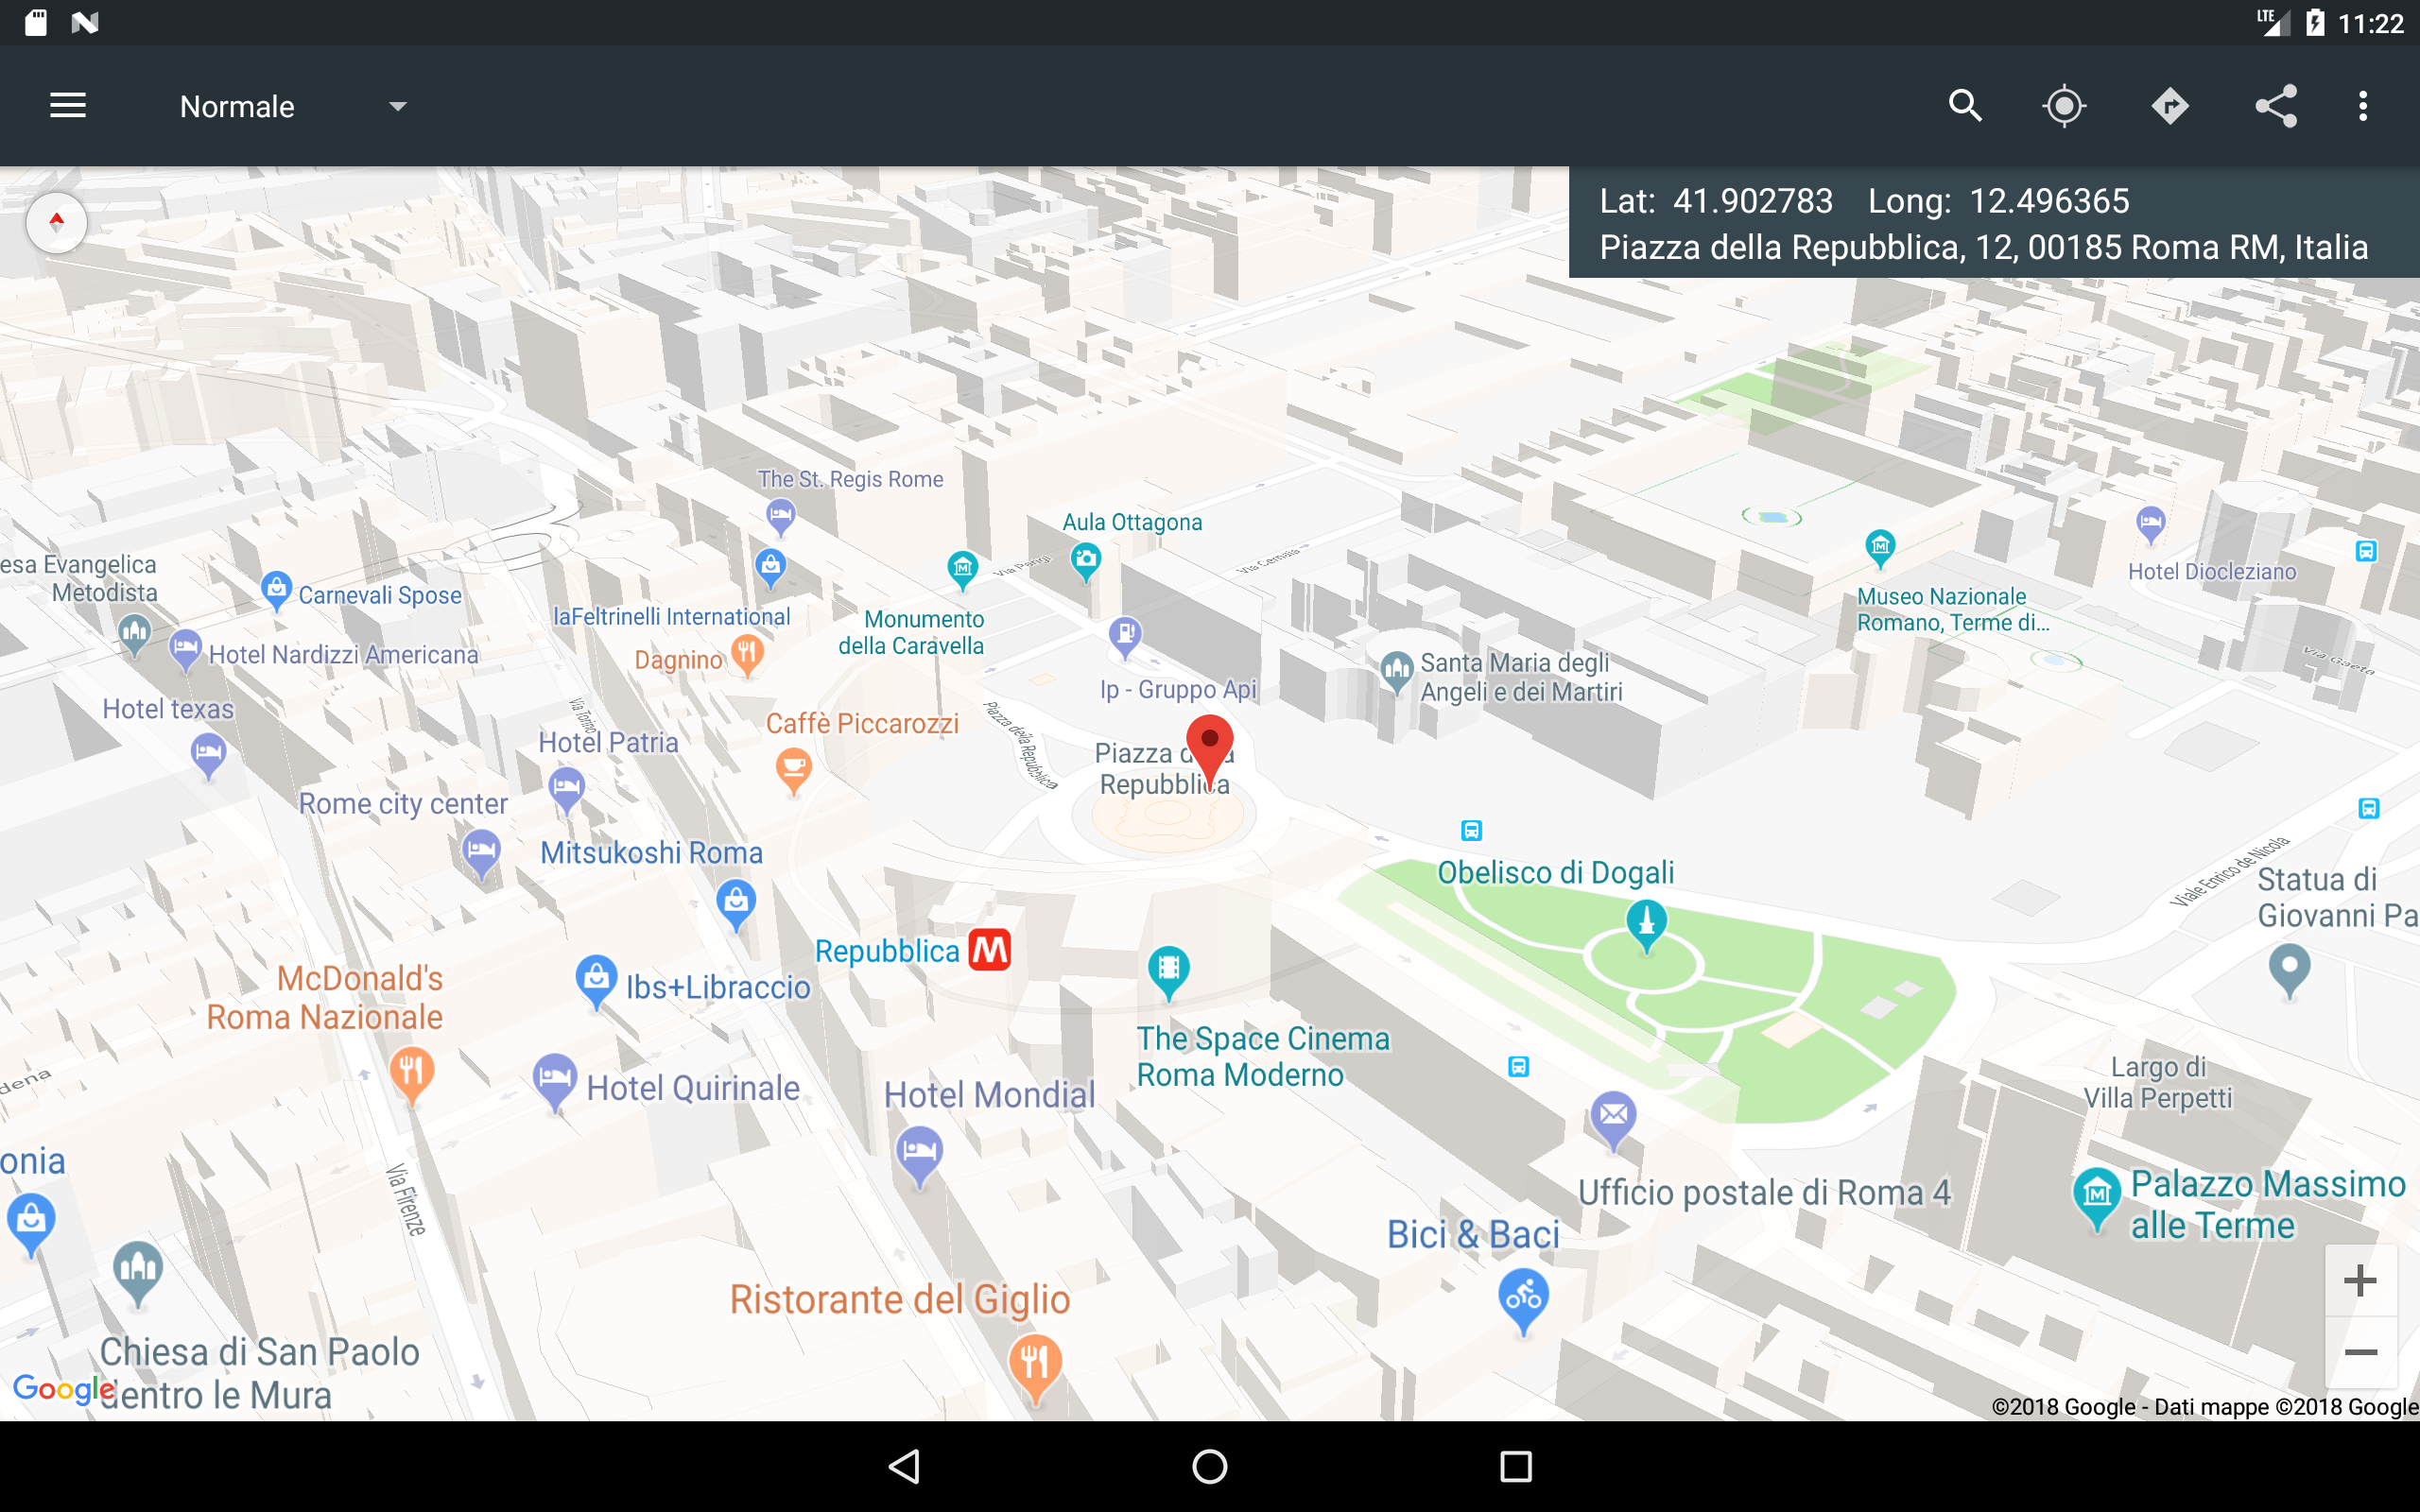Tap the Monumento della Caravella museum pin
Screen dimensions: 2420x1512
tap(962, 570)
